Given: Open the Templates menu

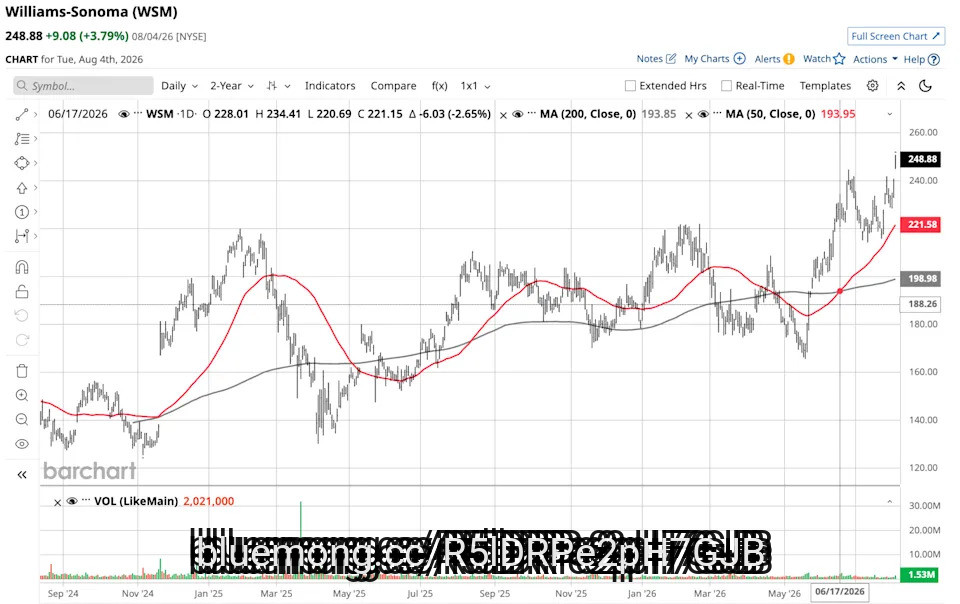Looking at the screenshot, I should pyautogui.click(x=825, y=86).
